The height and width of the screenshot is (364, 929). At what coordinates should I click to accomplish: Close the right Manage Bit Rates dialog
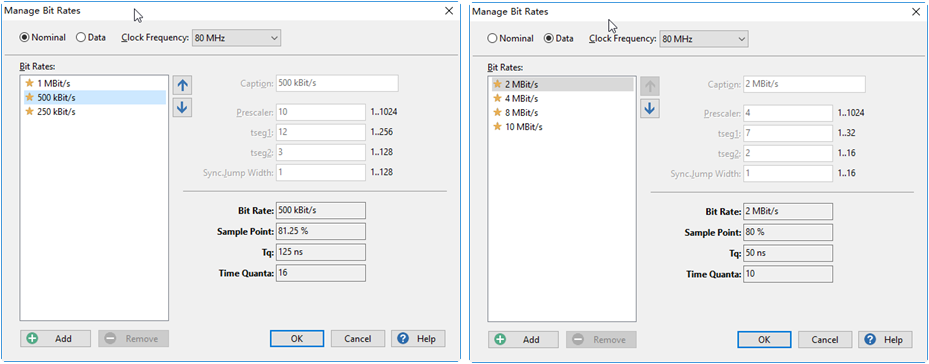[917, 11]
